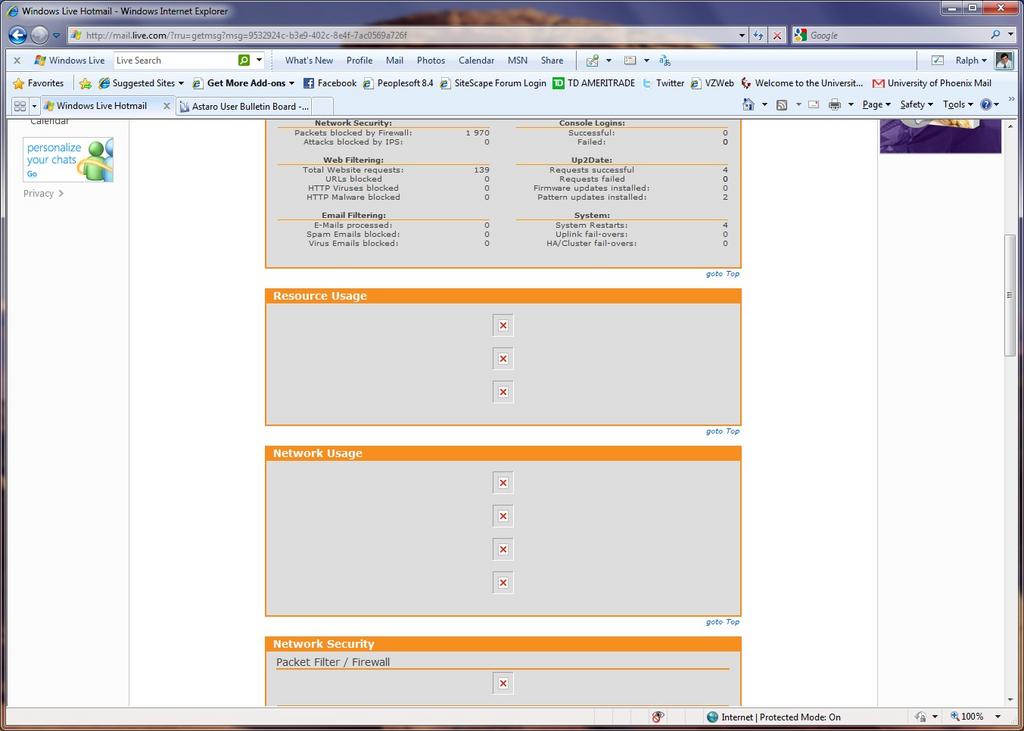Viewport: 1024px width, 731px height.
Task: Refresh the page using address bar icon
Action: click(x=758, y=35)
